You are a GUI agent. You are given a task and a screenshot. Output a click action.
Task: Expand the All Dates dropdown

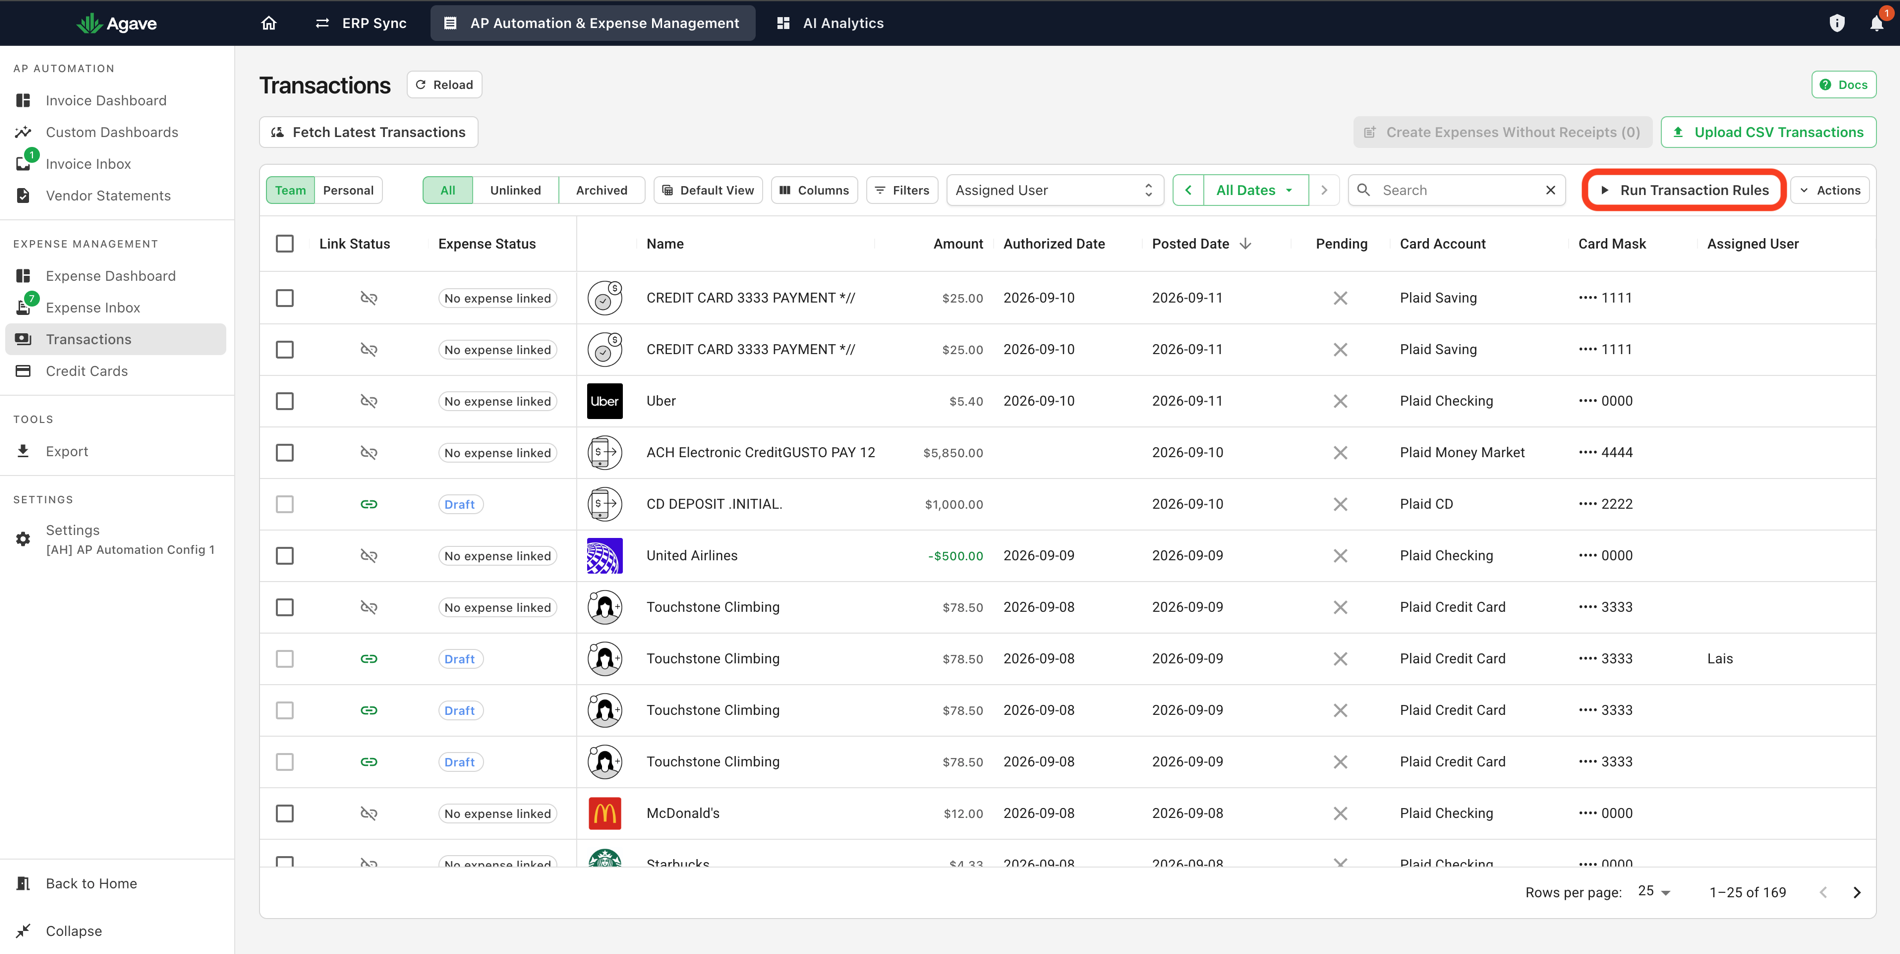click(x=1255, y=190)
